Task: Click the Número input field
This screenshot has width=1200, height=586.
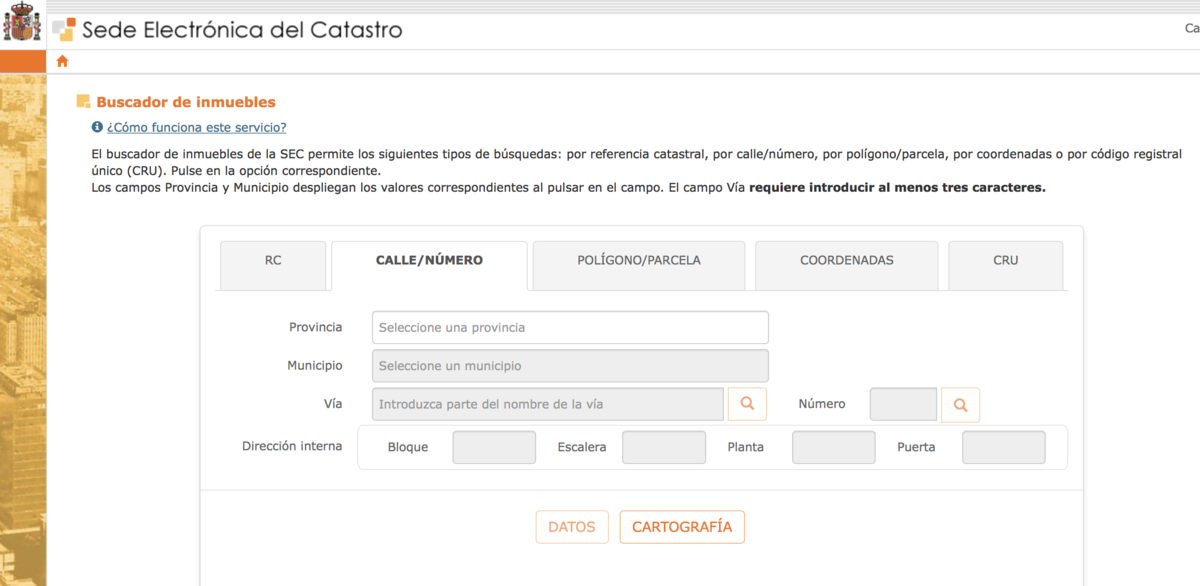Action: (903, 404)
